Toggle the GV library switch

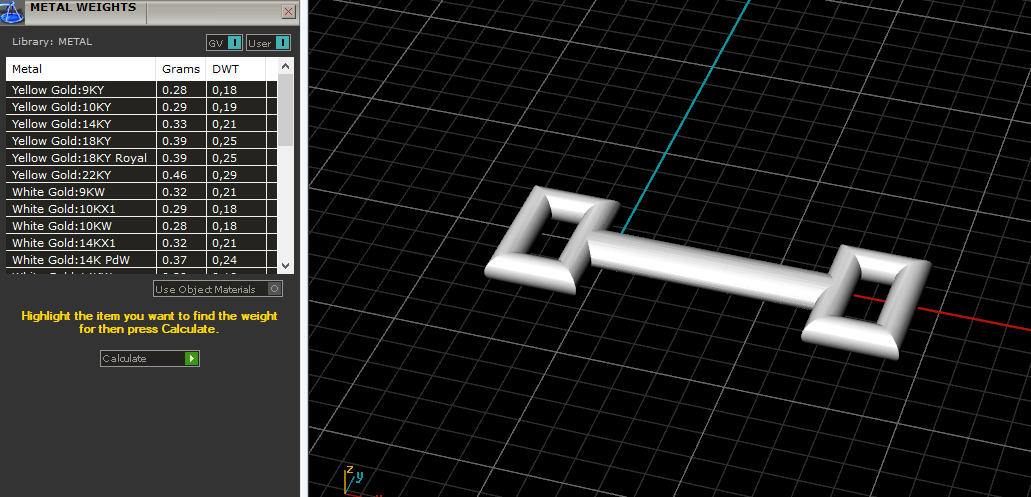coord(225,43)
